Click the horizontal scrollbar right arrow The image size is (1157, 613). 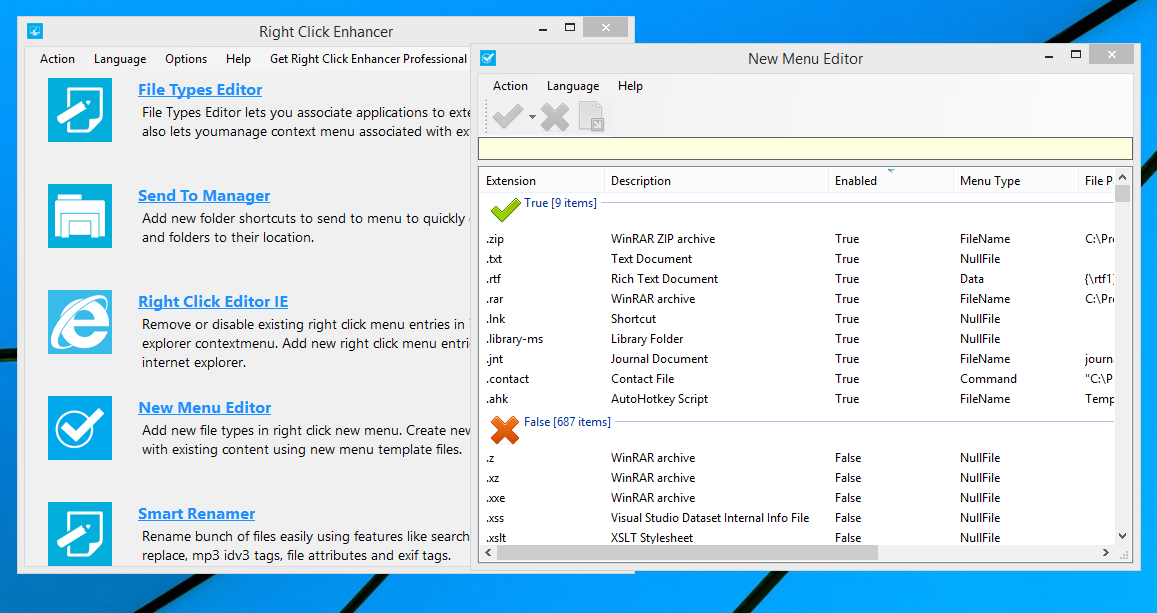point(1105,553)
